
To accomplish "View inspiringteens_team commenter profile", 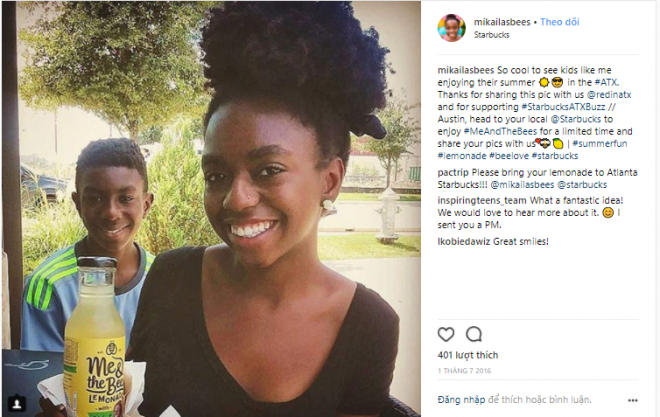I will pos(482,201).
